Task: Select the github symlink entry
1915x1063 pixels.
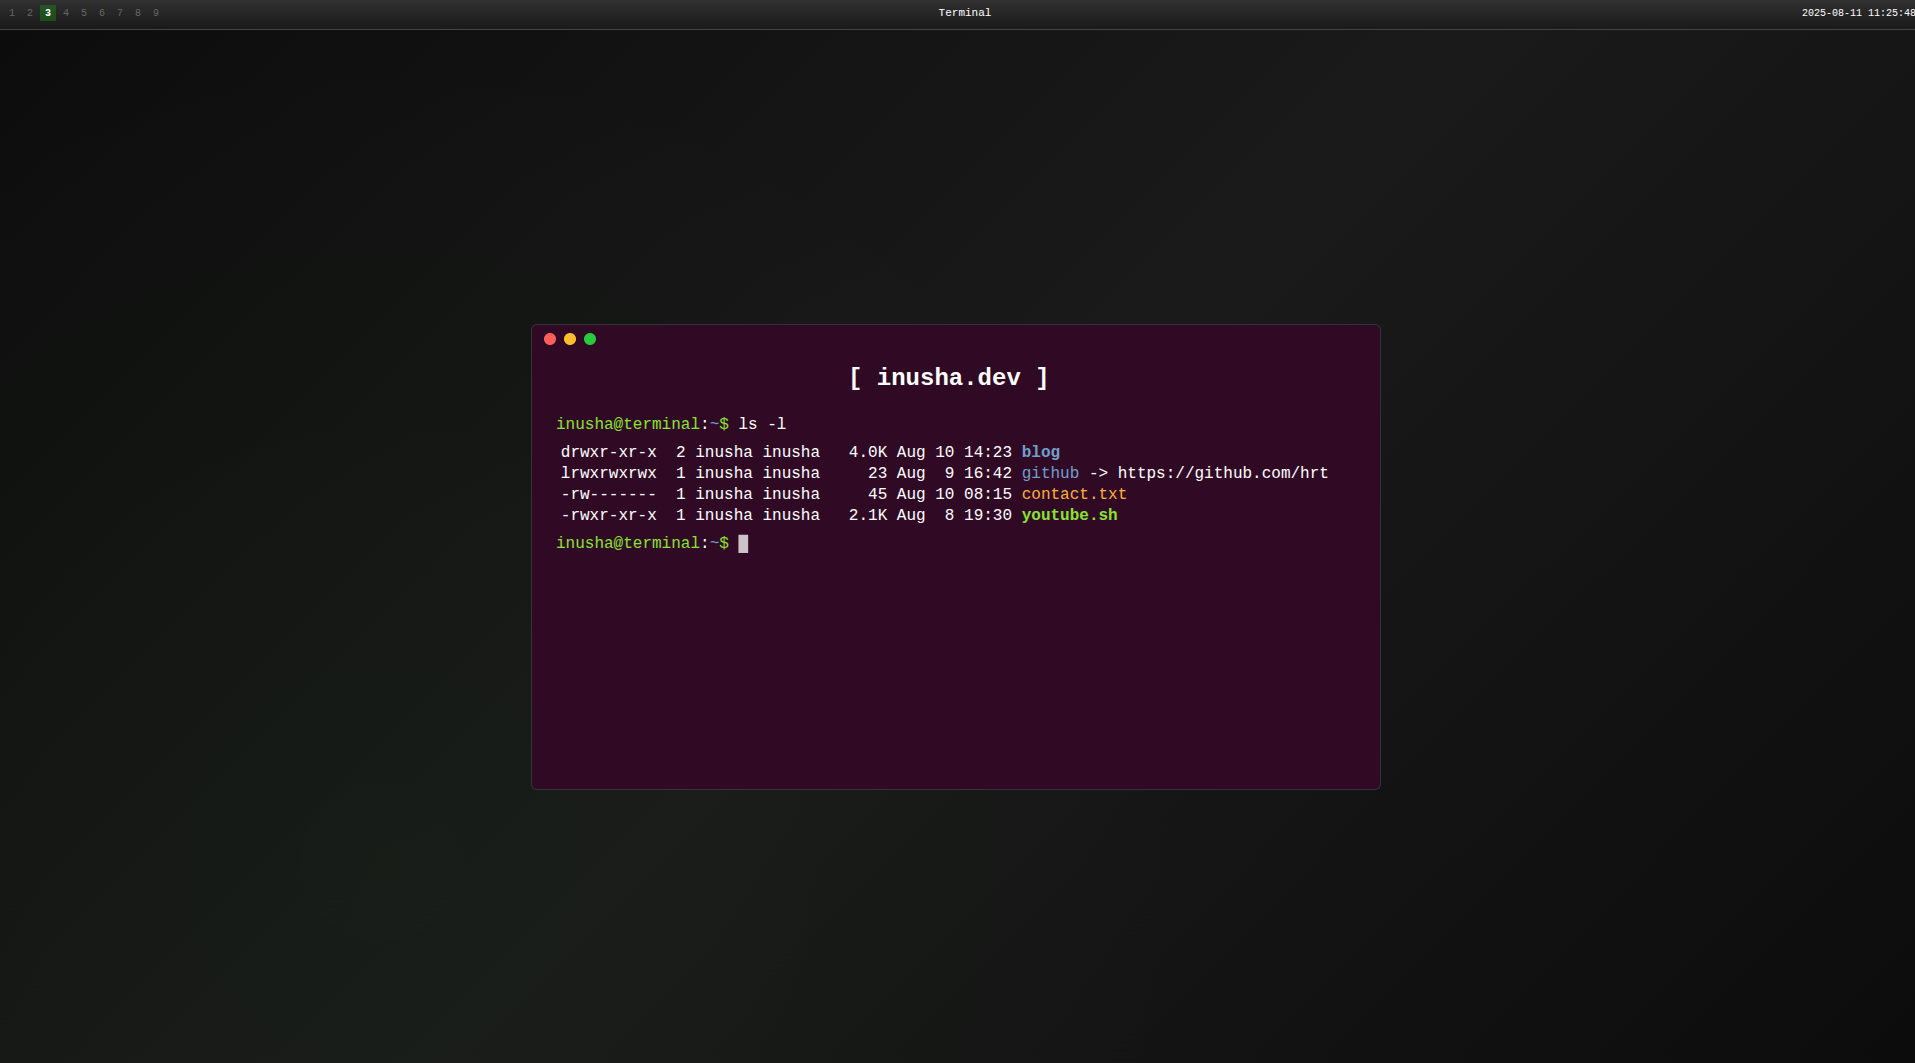Action: (1050, 473)
